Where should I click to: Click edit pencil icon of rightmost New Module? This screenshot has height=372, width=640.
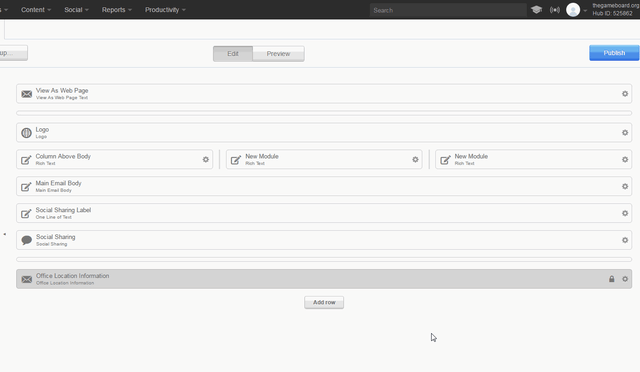(x=445, y=160)
